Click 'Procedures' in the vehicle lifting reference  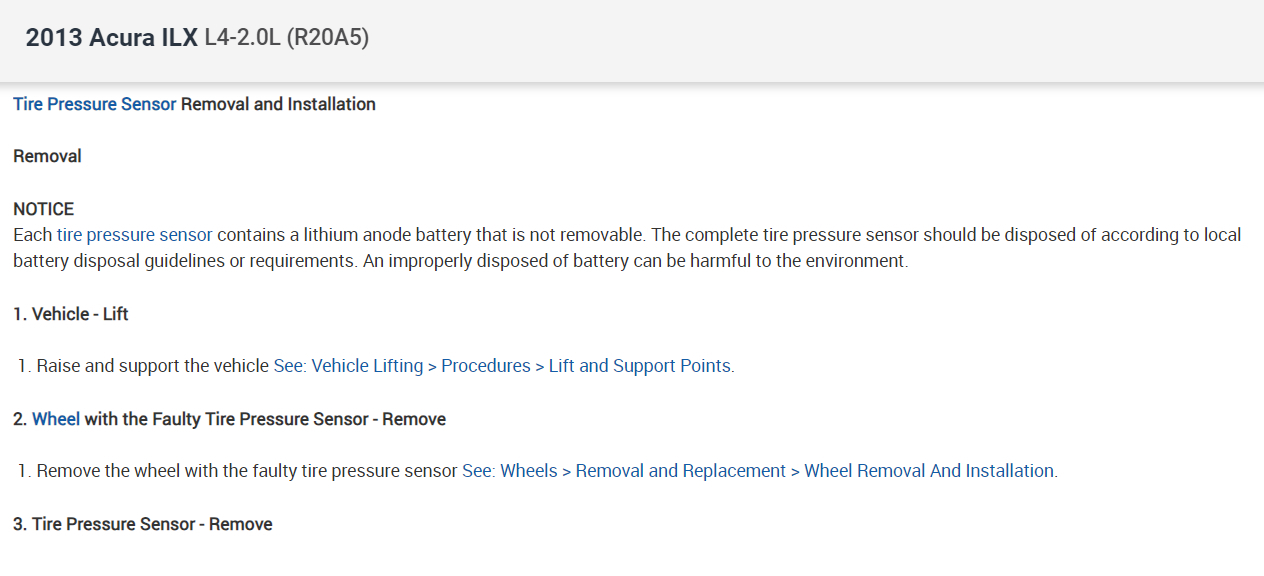tap(485, 366)
